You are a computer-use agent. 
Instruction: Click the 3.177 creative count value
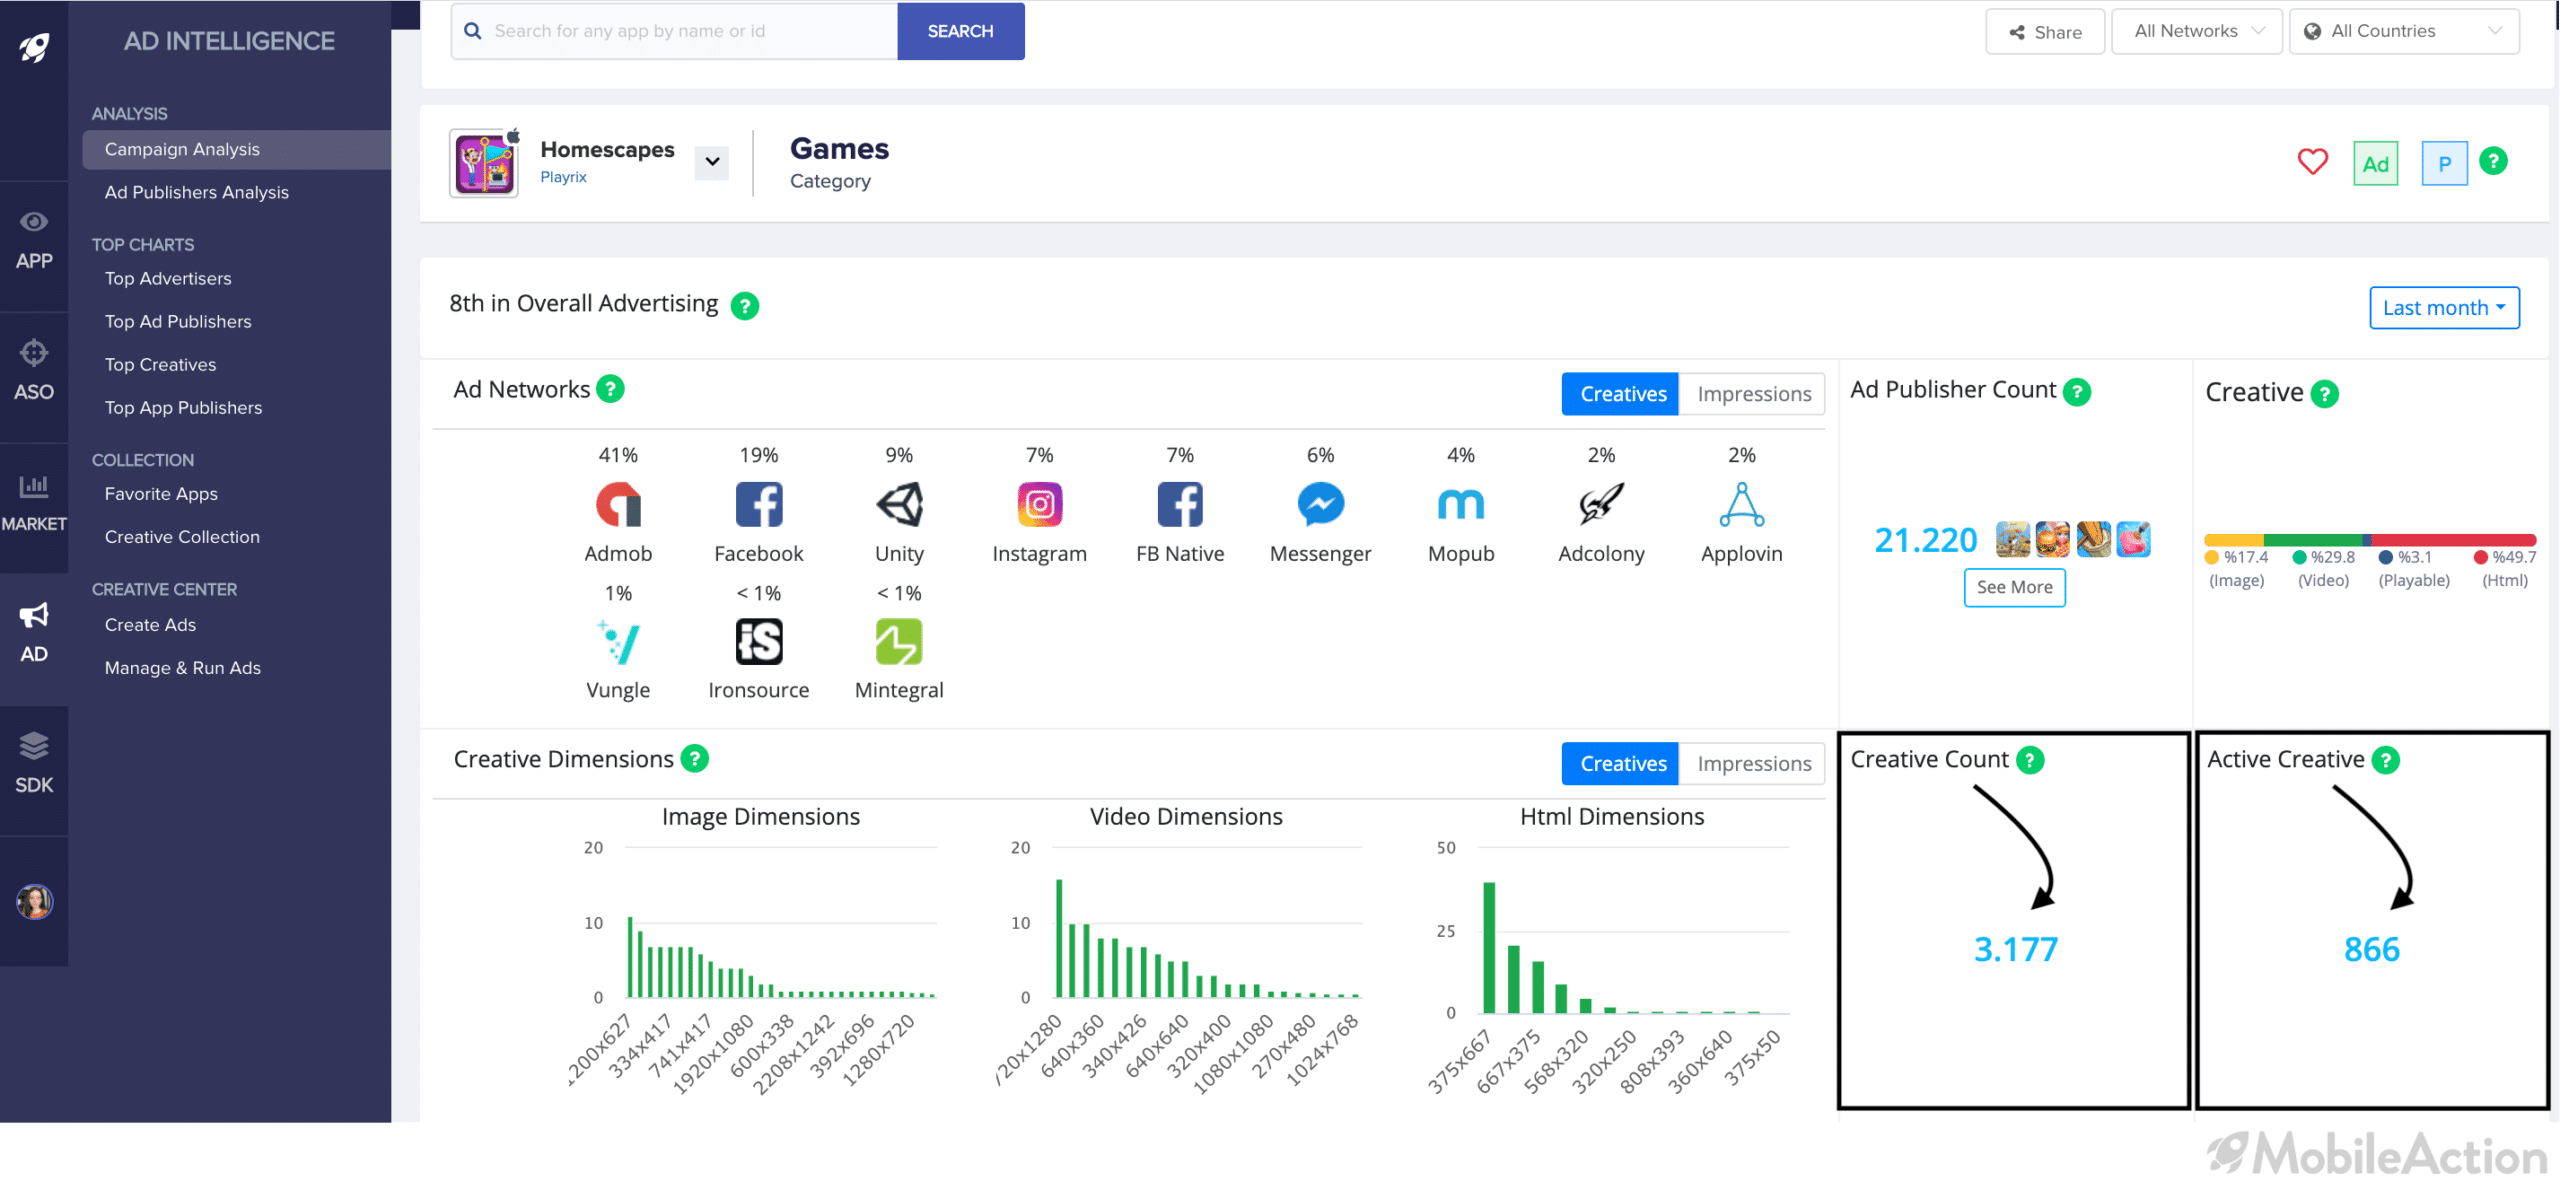coord(2015,949)
